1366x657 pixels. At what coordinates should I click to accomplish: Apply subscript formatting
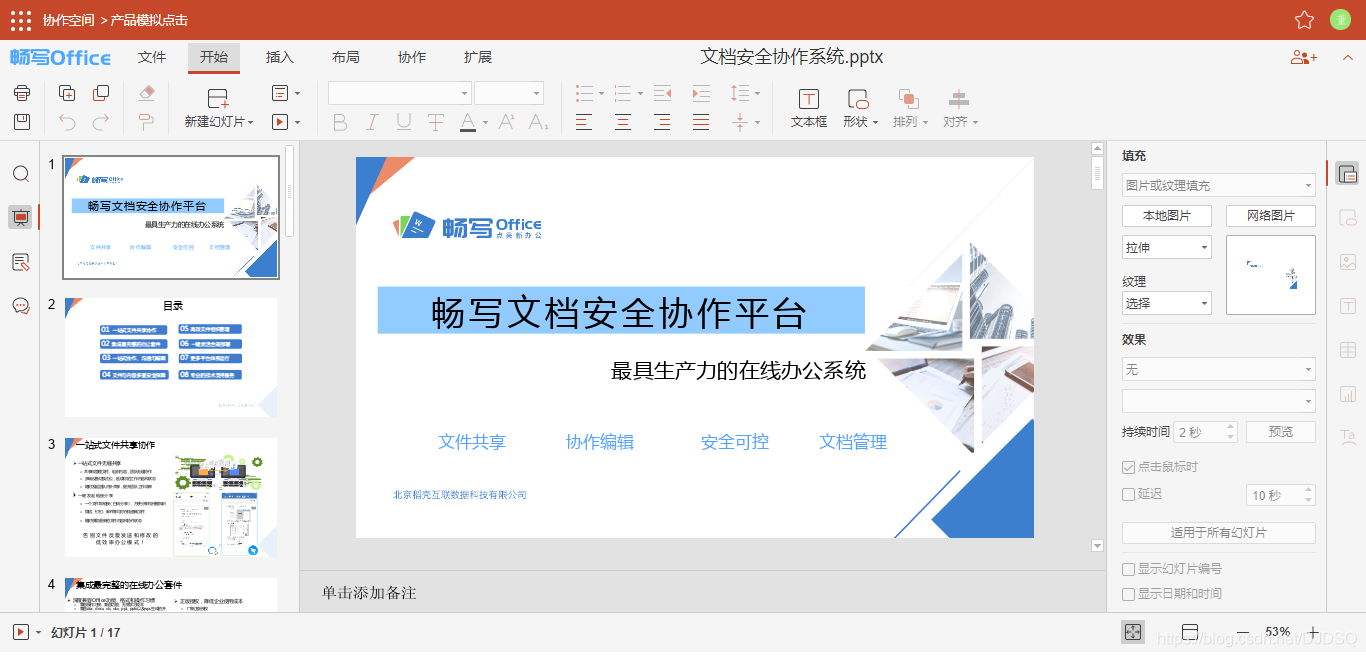tap(538, 123)
